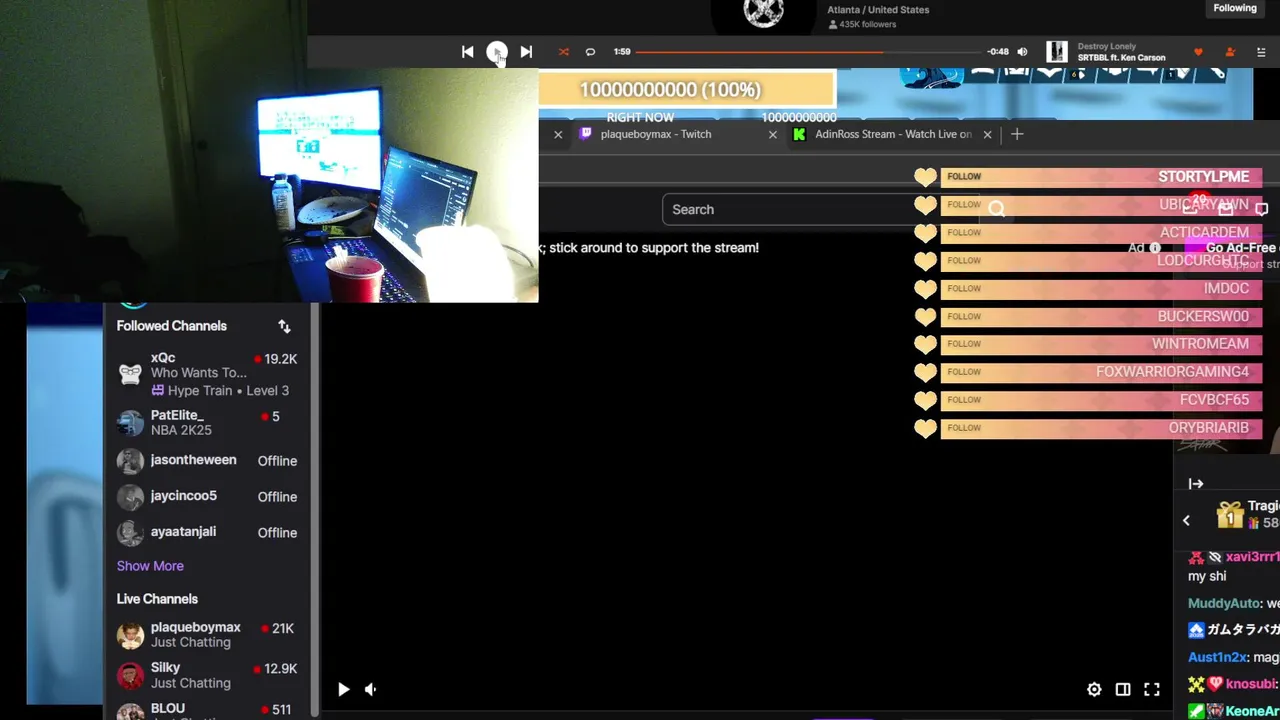This screenshot has height=720, width=1280.
Task: Click the 10000000000 (100%) goal bar
Action: tap(686, 90)
